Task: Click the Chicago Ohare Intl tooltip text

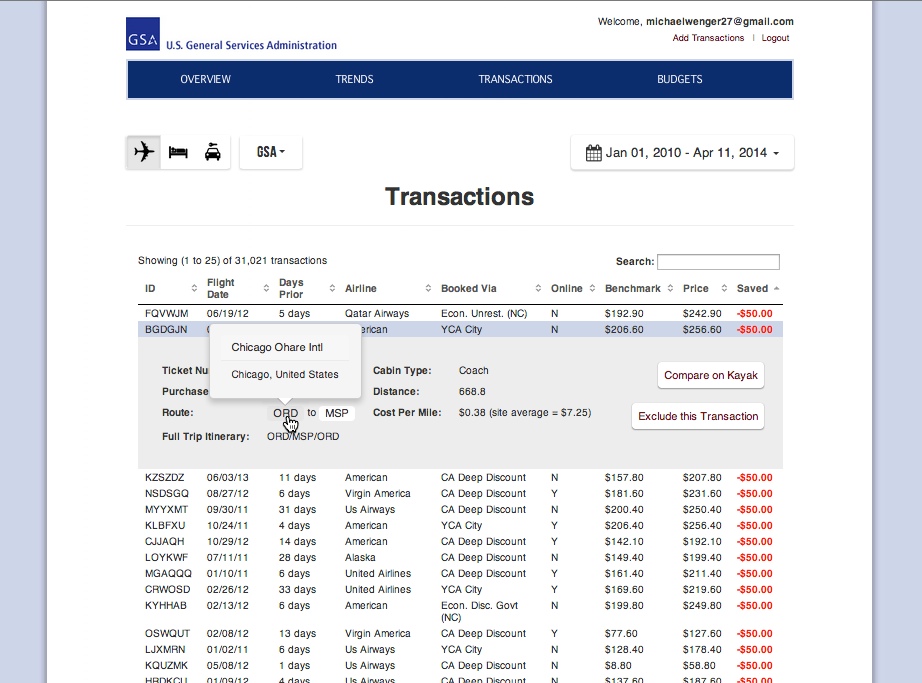Action: point(277,347)
